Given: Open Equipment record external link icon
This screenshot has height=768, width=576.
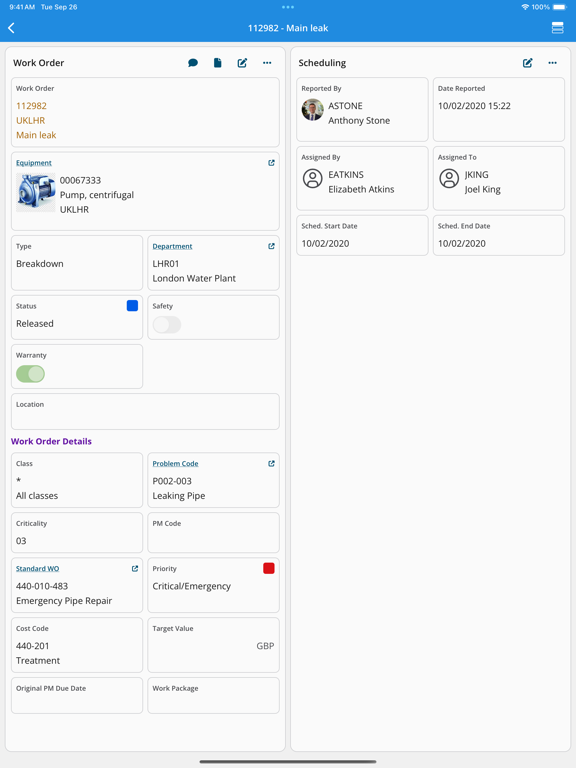Looking at the screenshot, I should click(x=271, y=163).
